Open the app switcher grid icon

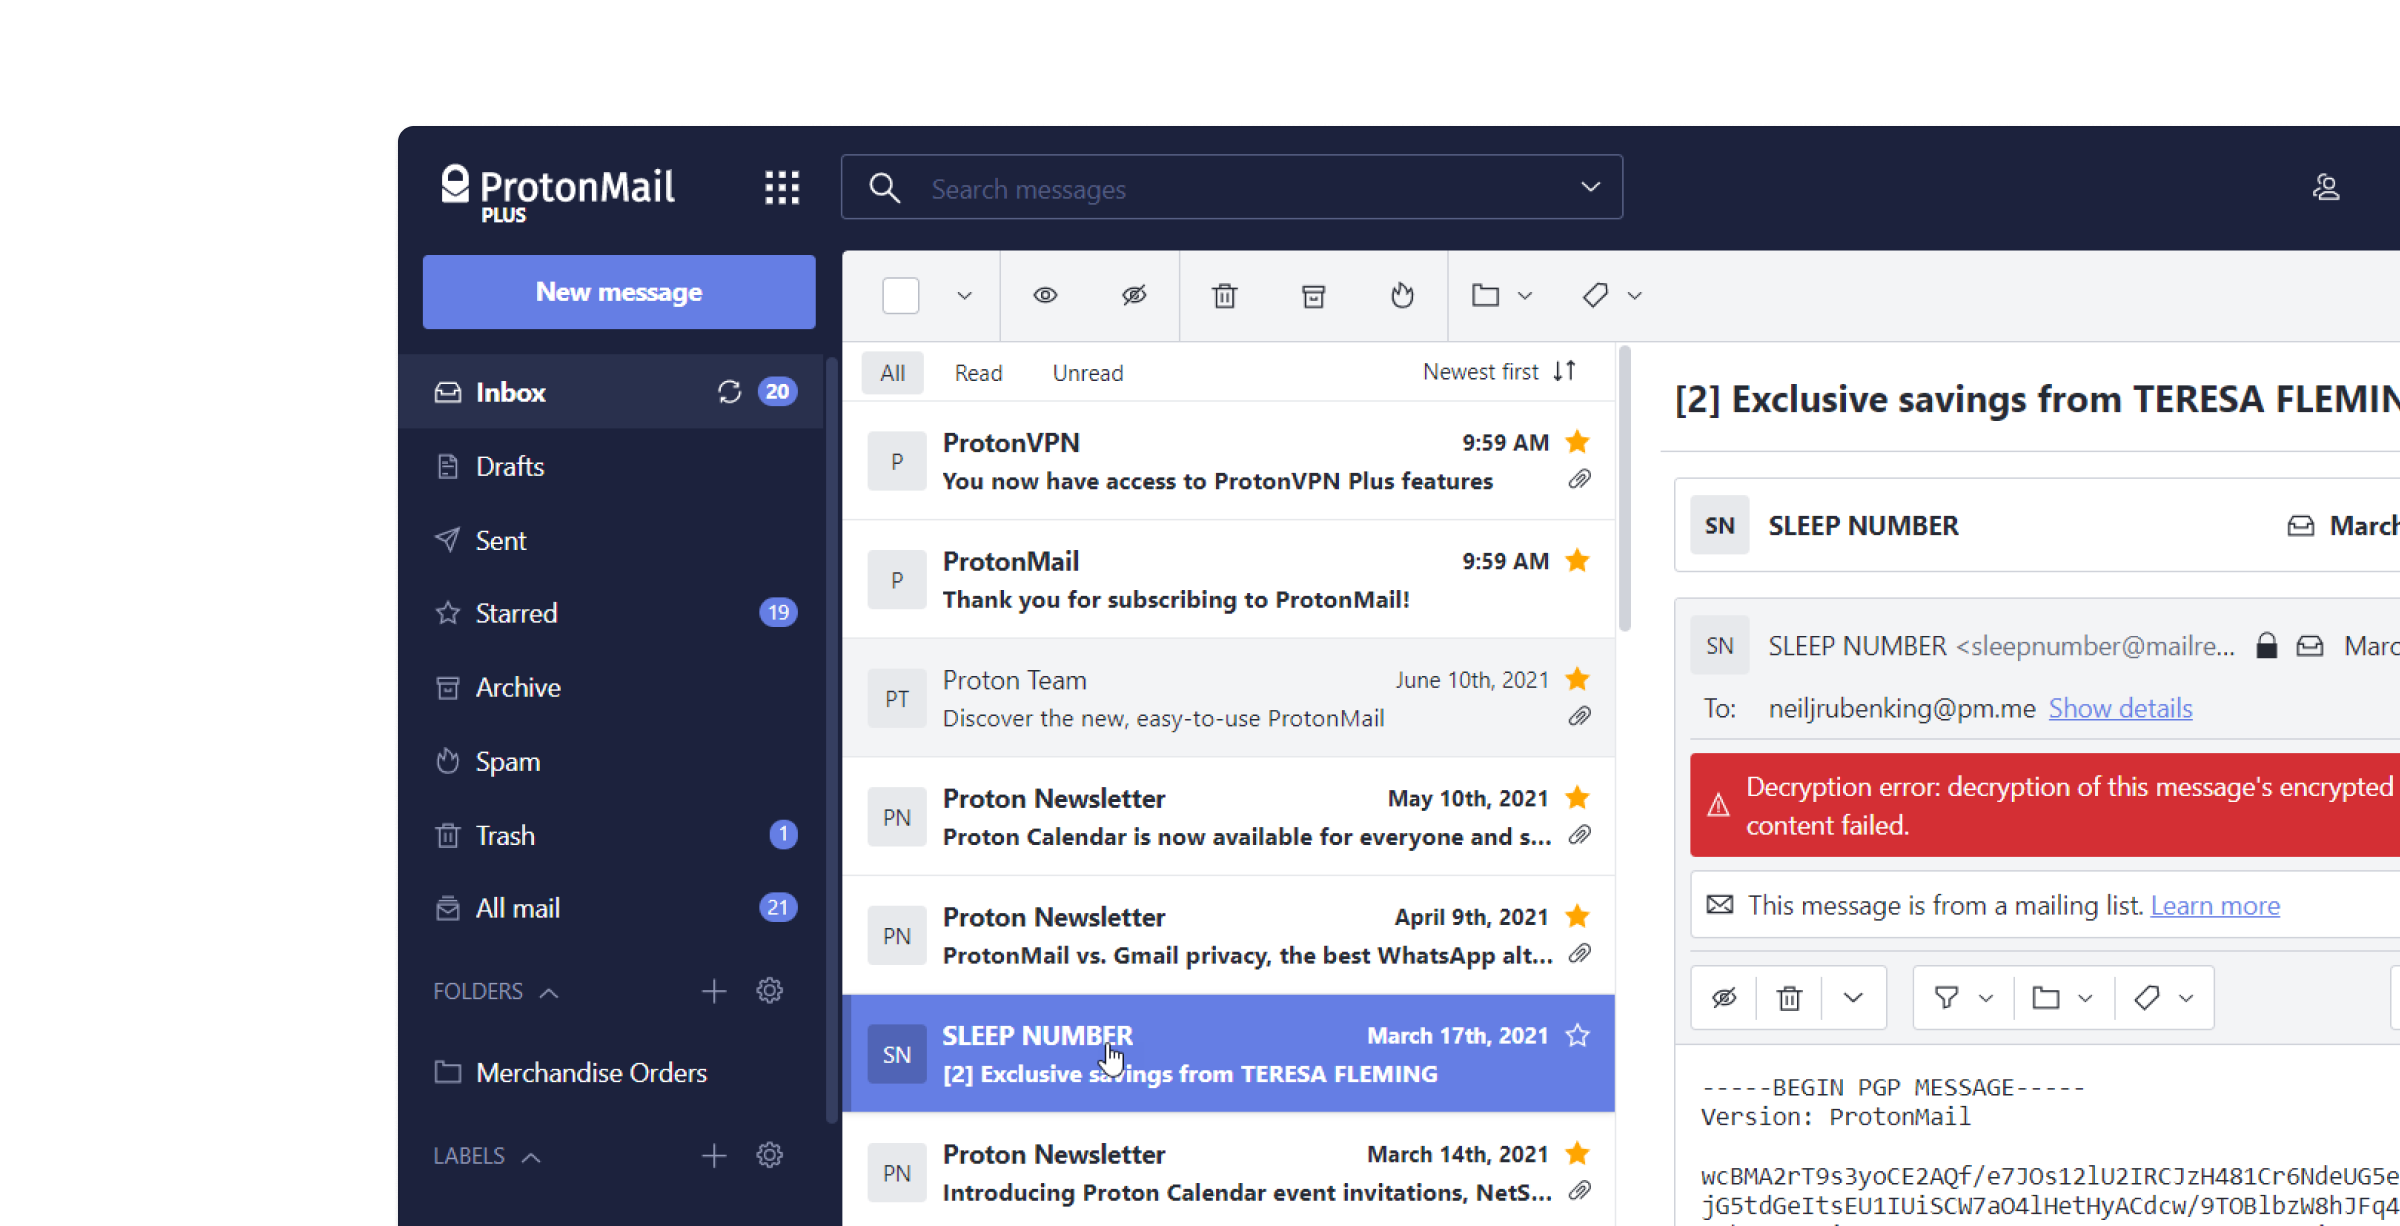[x=781, y=187]
